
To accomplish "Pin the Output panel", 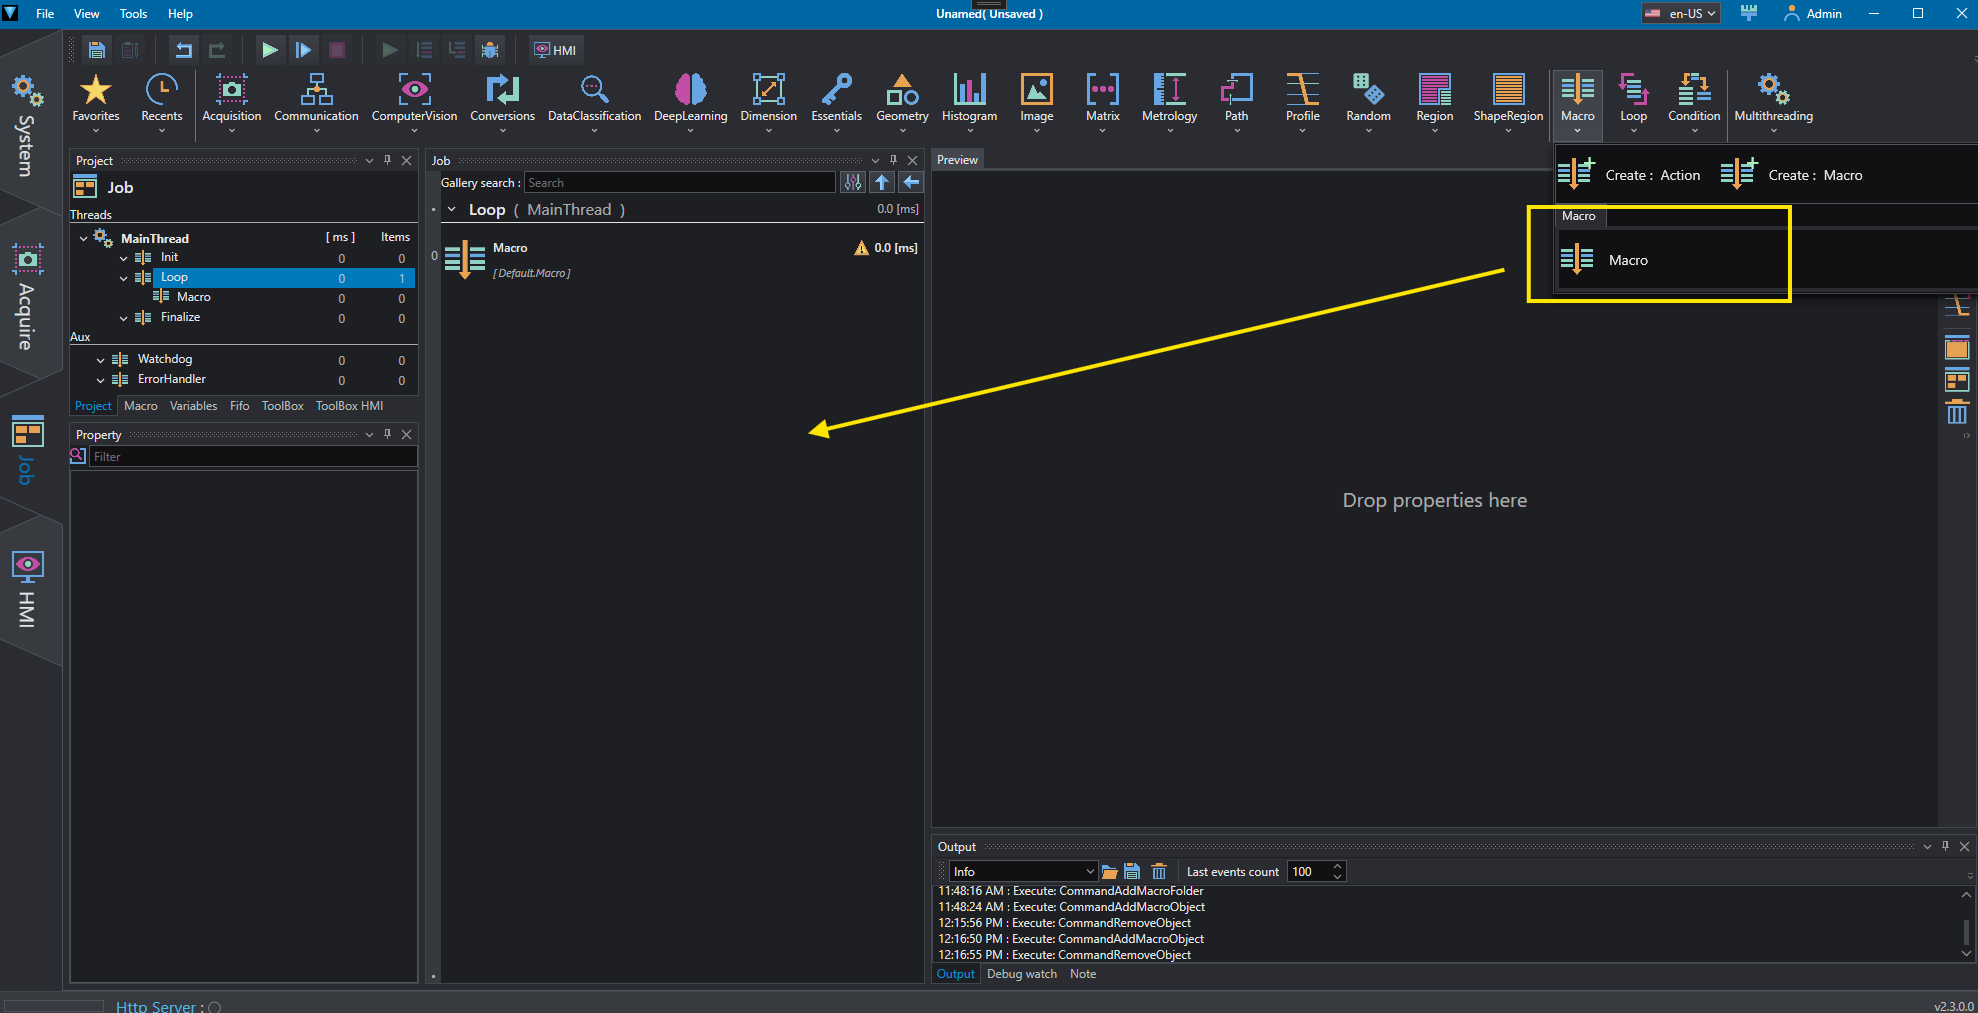I will pos(1945,846).
